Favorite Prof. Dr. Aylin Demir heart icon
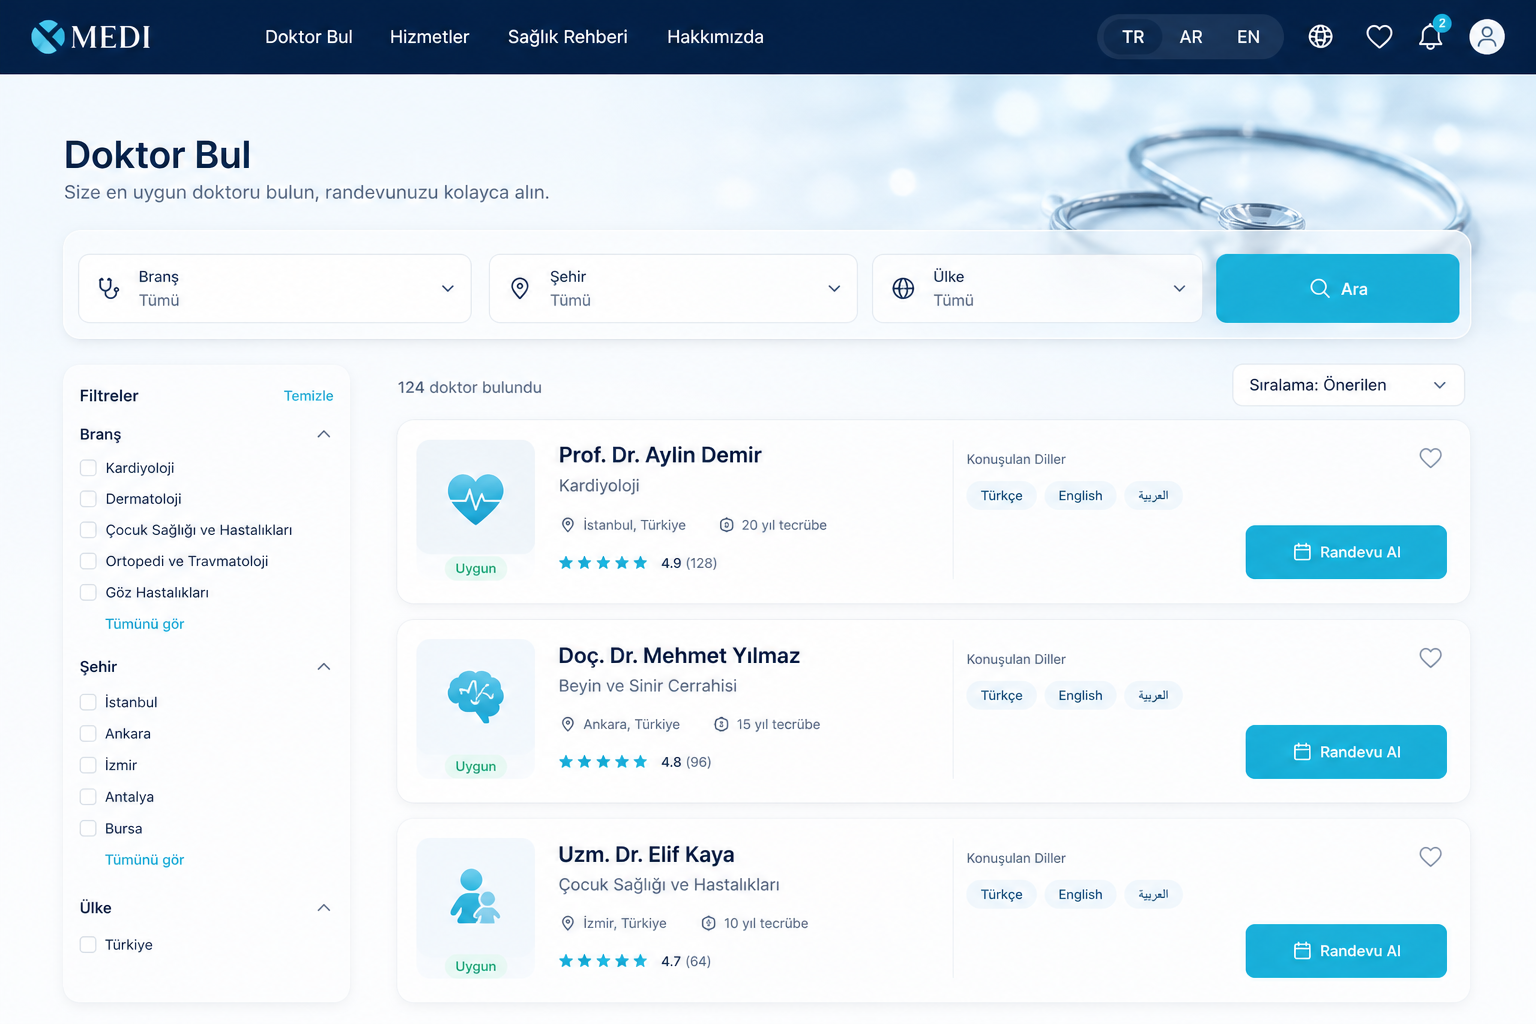The width and height of the screenshot is (1536, 1024). (x=1431, y=458)
